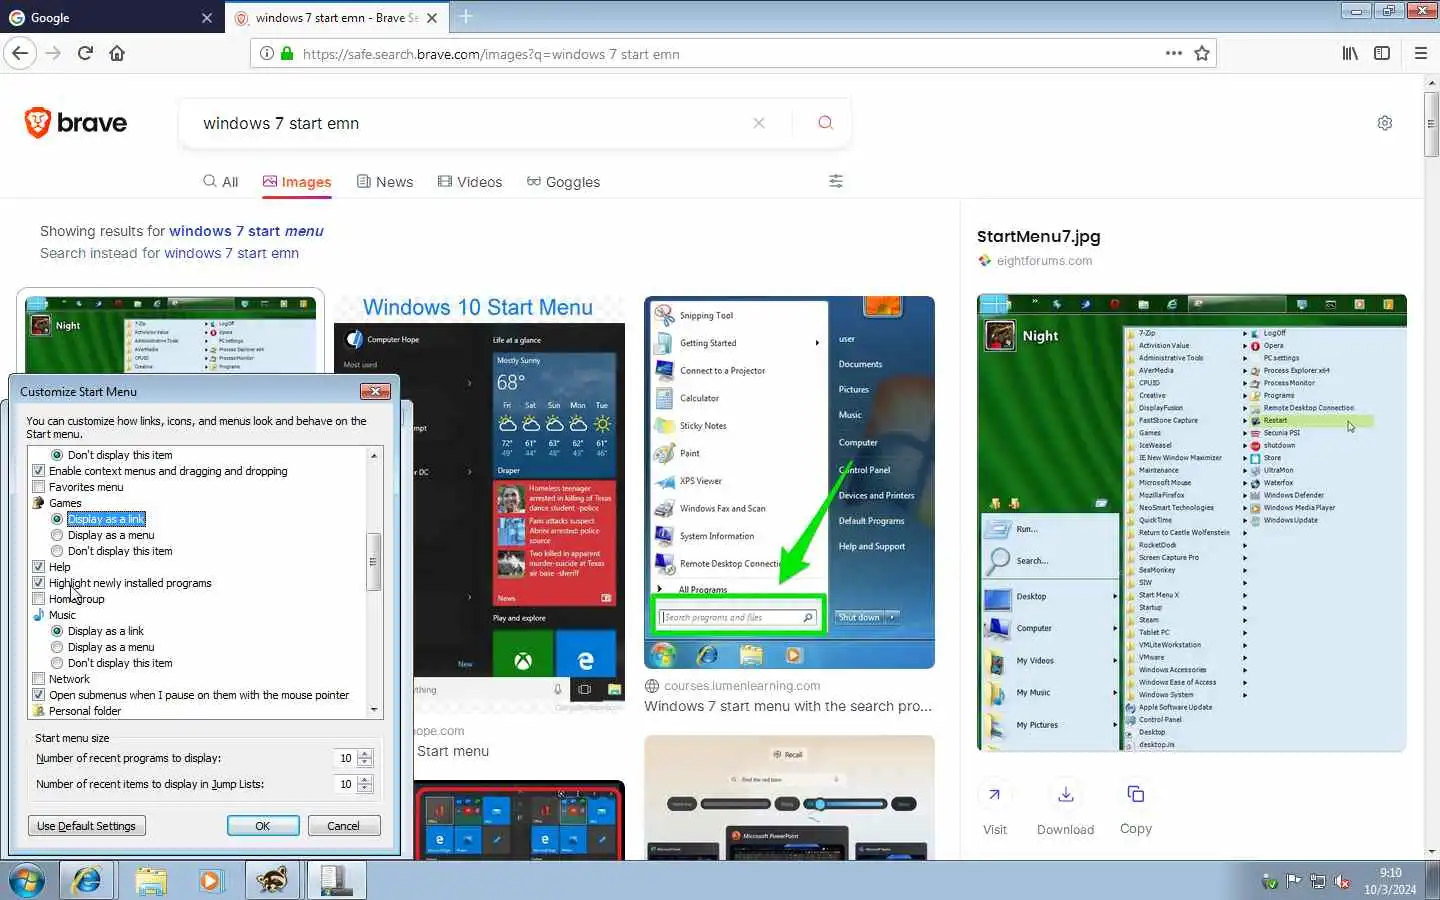The height and width of the screenshot is (900, 1440).
Task: Open the eightforums.com source link
Action: (x=1044, y=261)
